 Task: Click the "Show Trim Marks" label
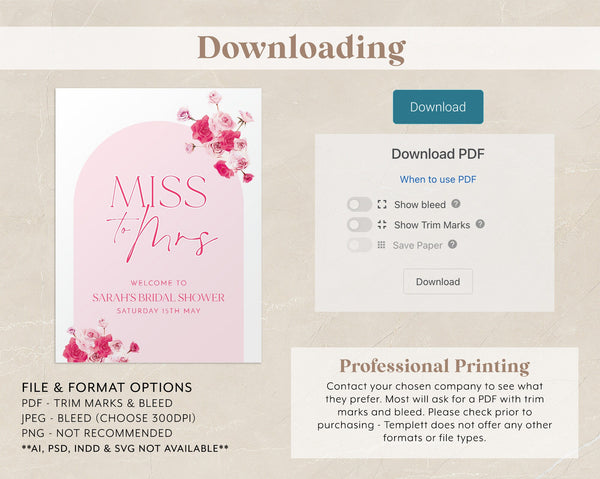(432, 225)
